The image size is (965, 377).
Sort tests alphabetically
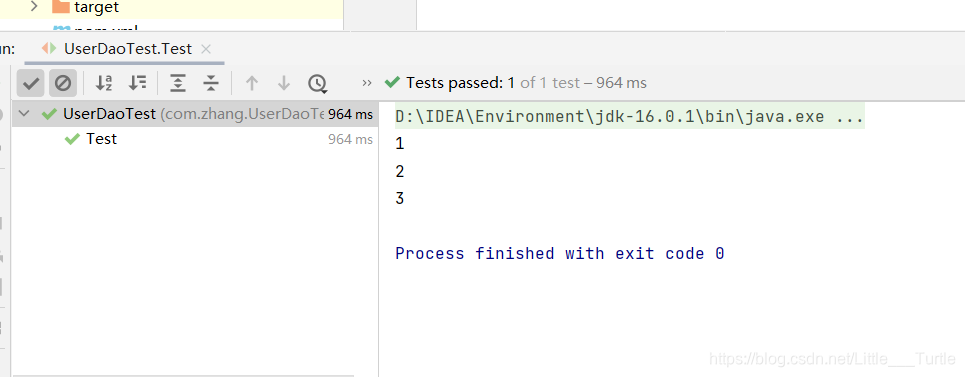tap(104, 83)
